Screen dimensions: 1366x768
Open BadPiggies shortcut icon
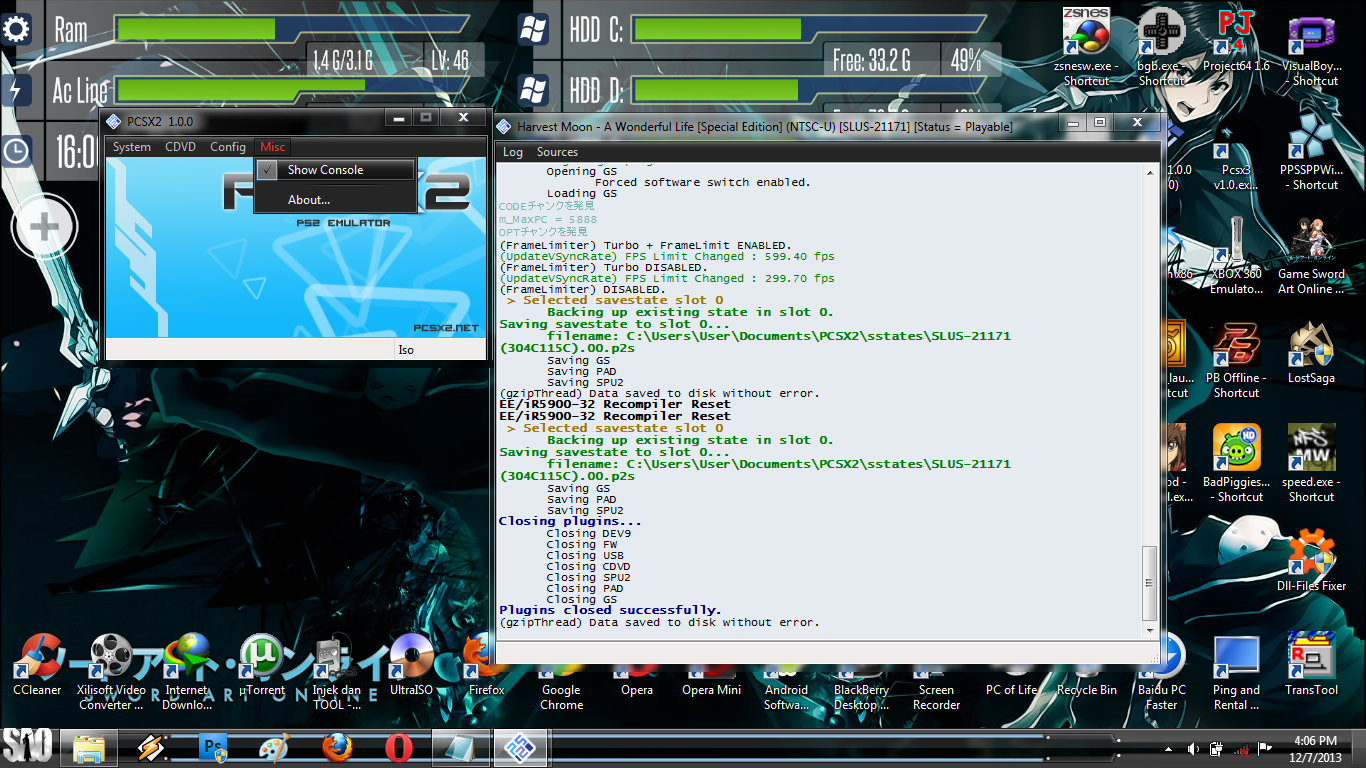[1236, 464]
